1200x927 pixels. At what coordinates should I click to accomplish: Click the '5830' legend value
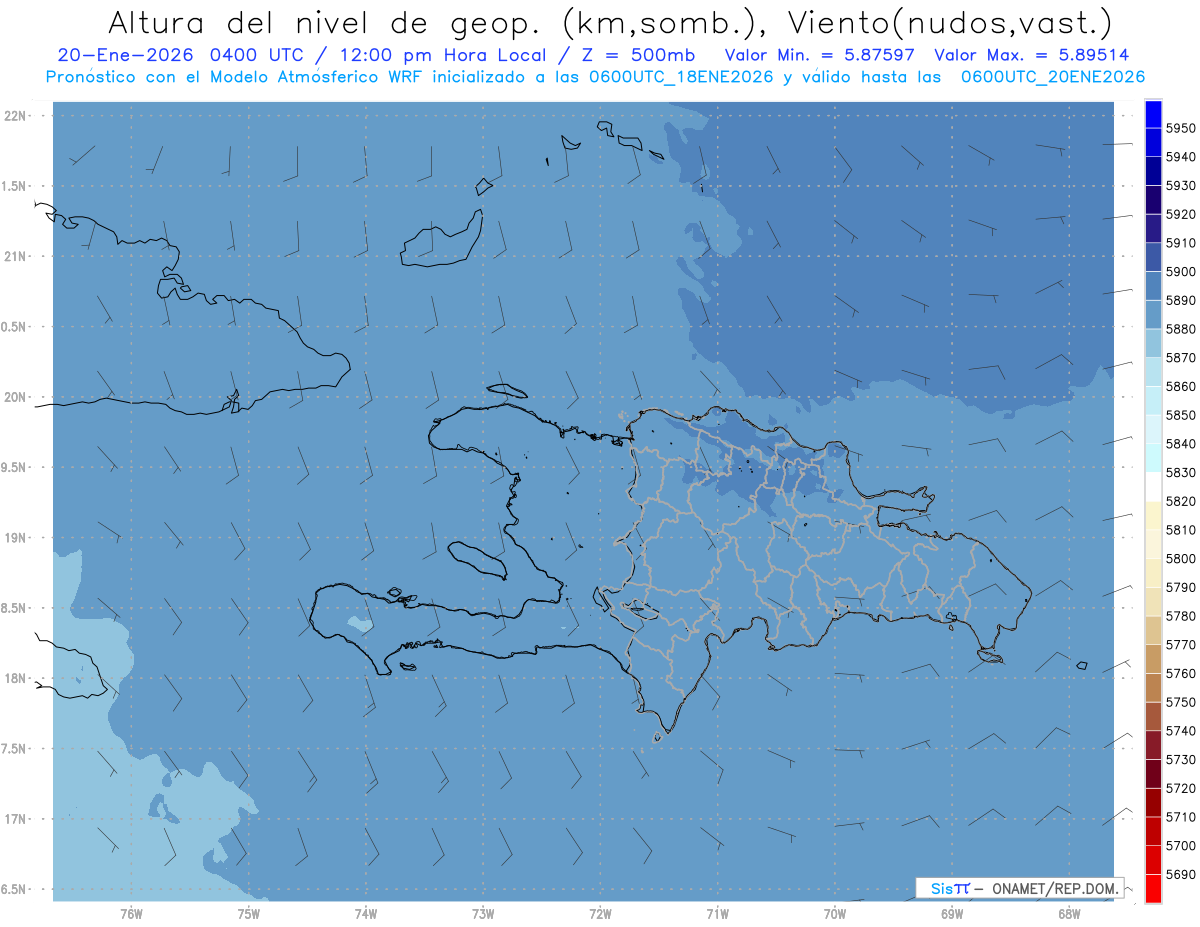tap(1181, 473)
